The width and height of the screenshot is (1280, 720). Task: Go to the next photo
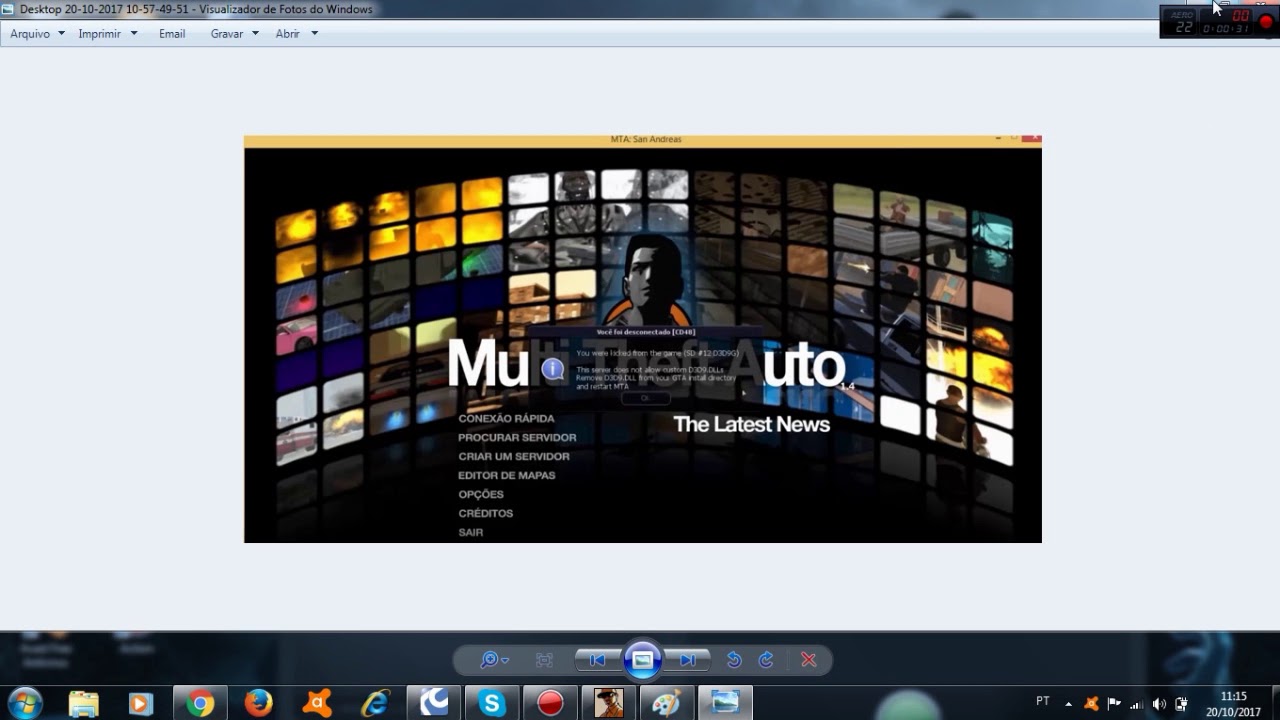tap(688, 660)
